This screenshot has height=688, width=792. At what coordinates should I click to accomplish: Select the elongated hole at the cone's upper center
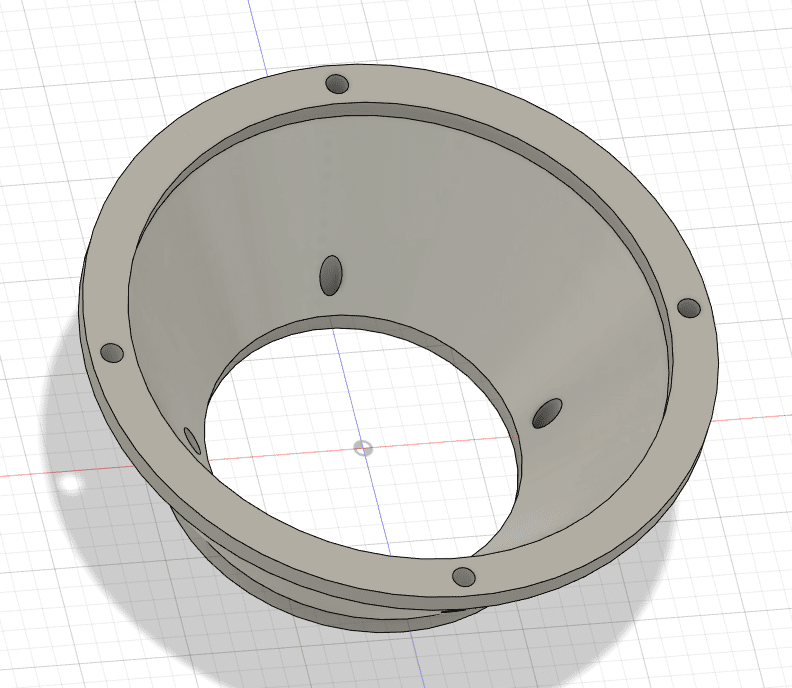tap(331, 275)
